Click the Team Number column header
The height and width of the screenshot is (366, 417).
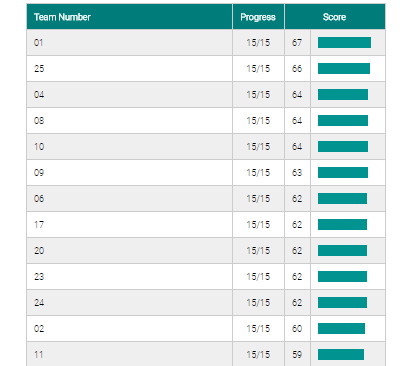coord(129,17)
